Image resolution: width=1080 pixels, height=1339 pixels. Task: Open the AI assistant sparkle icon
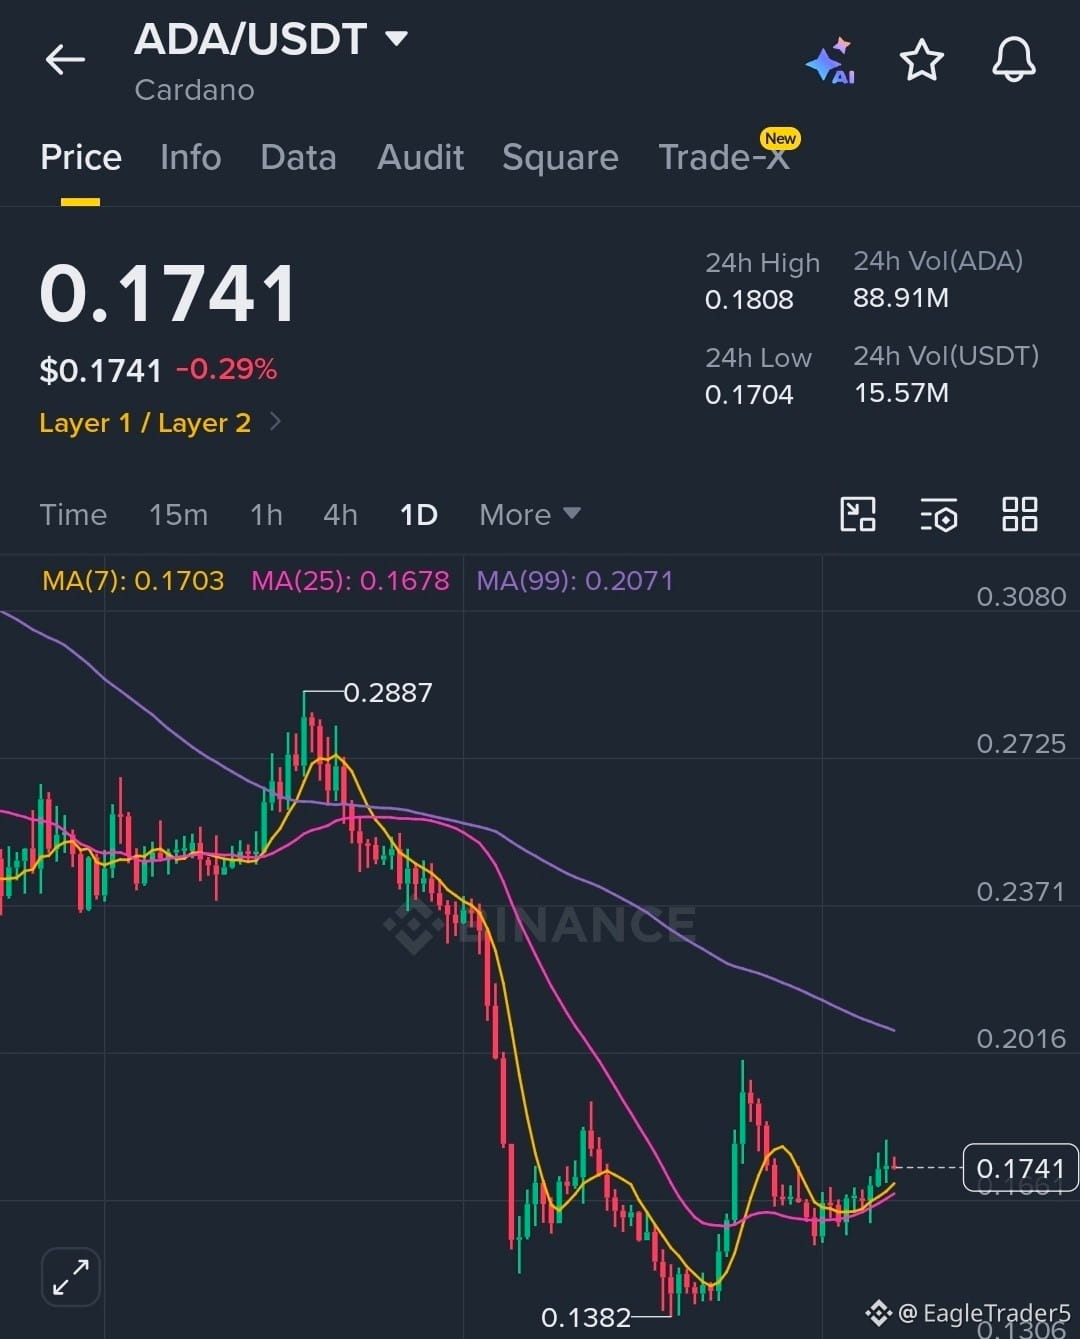coord(830,61)
